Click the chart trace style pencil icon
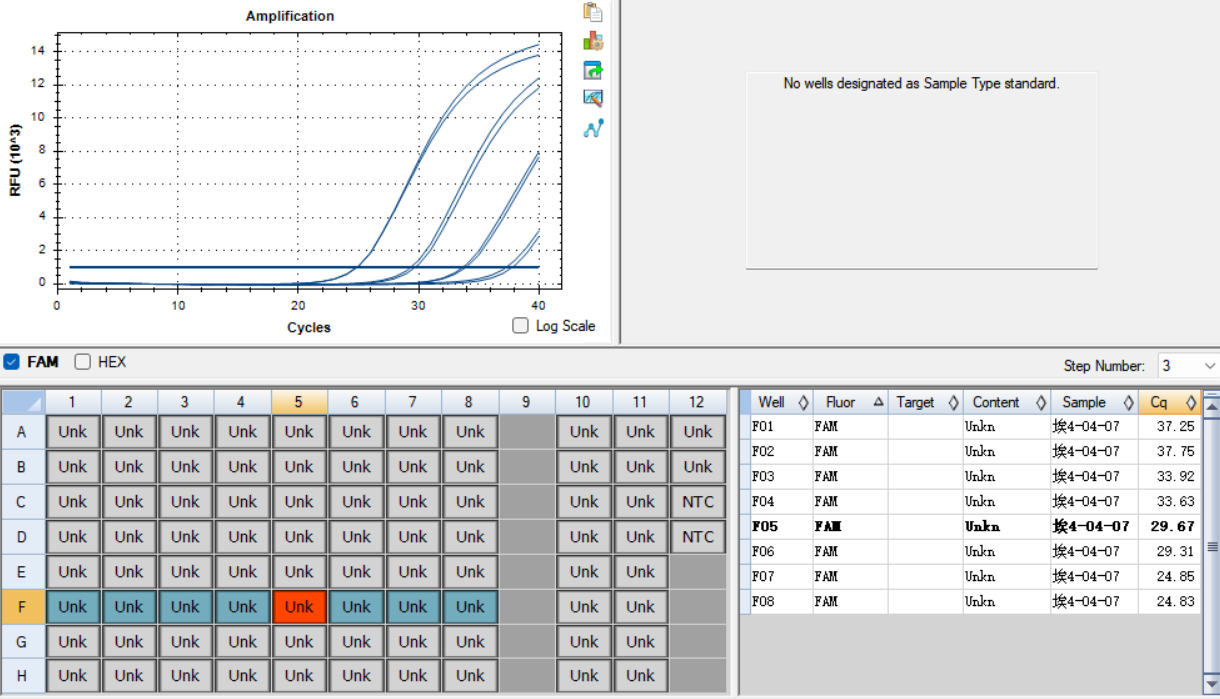 [593, 98]
